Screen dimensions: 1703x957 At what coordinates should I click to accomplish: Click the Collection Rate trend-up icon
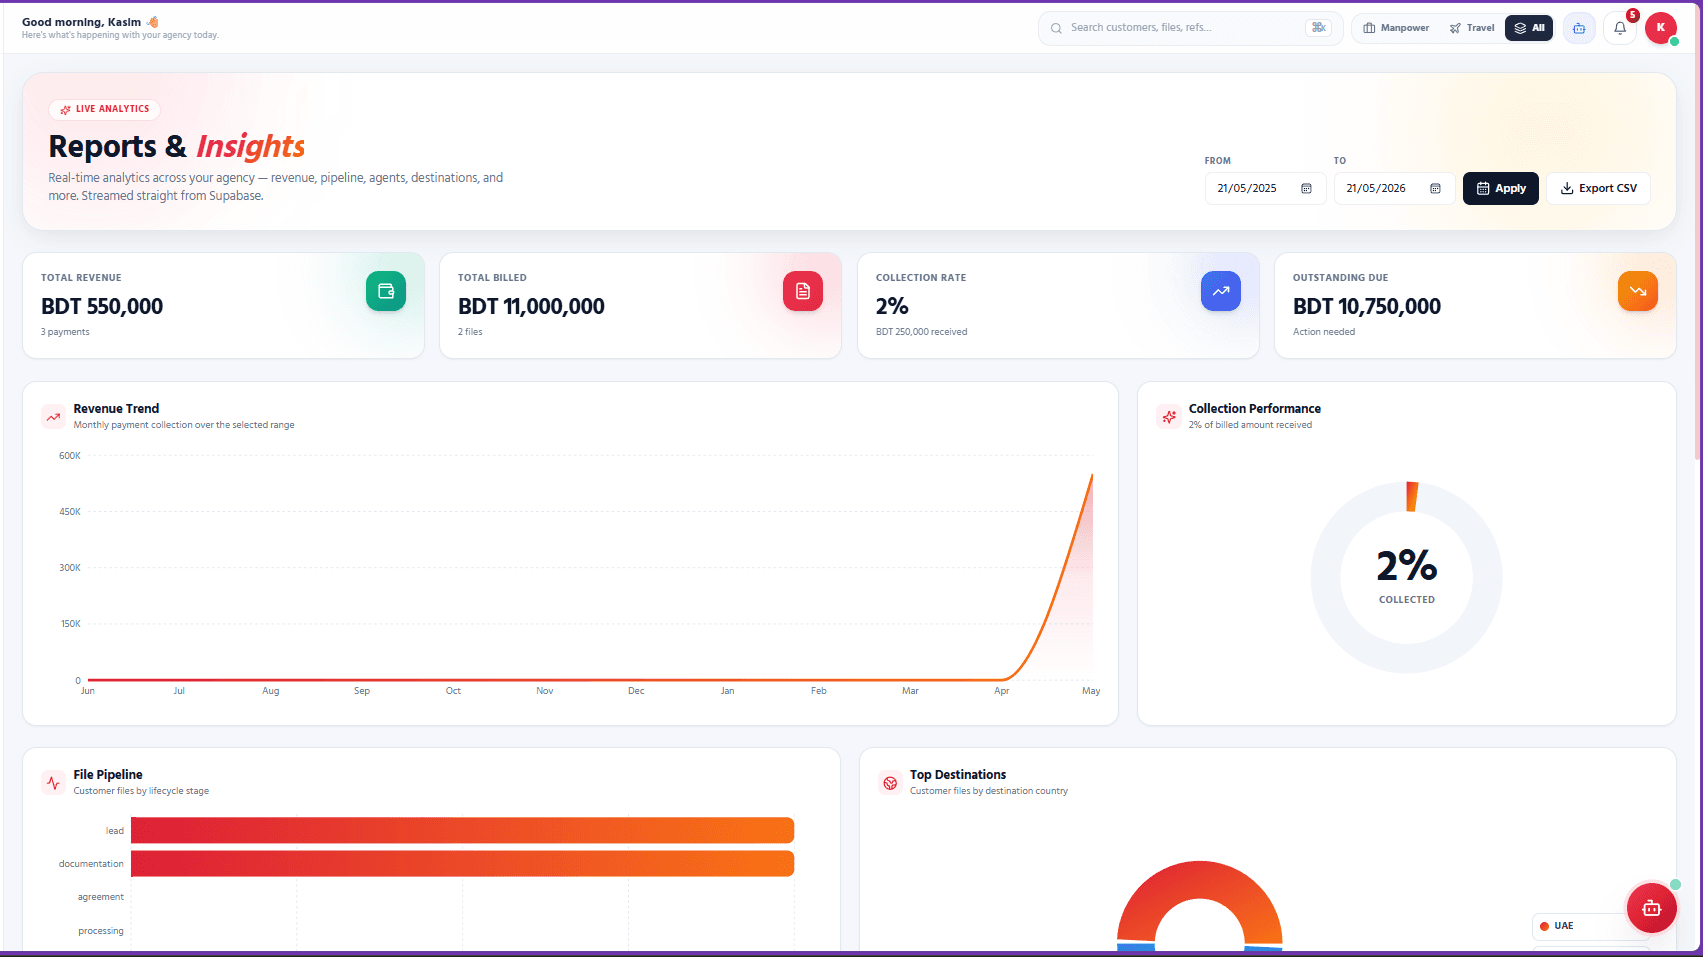click(x=1221, y=291)
